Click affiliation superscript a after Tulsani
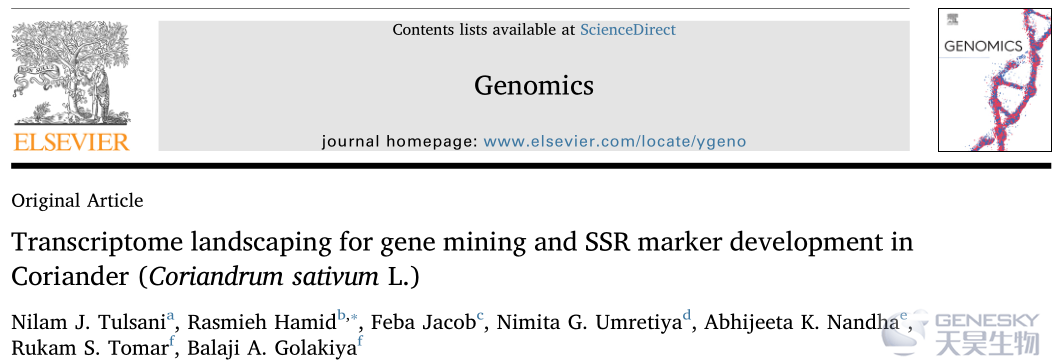Viewport: 1060px width, 364px height. tap(171, 315)
